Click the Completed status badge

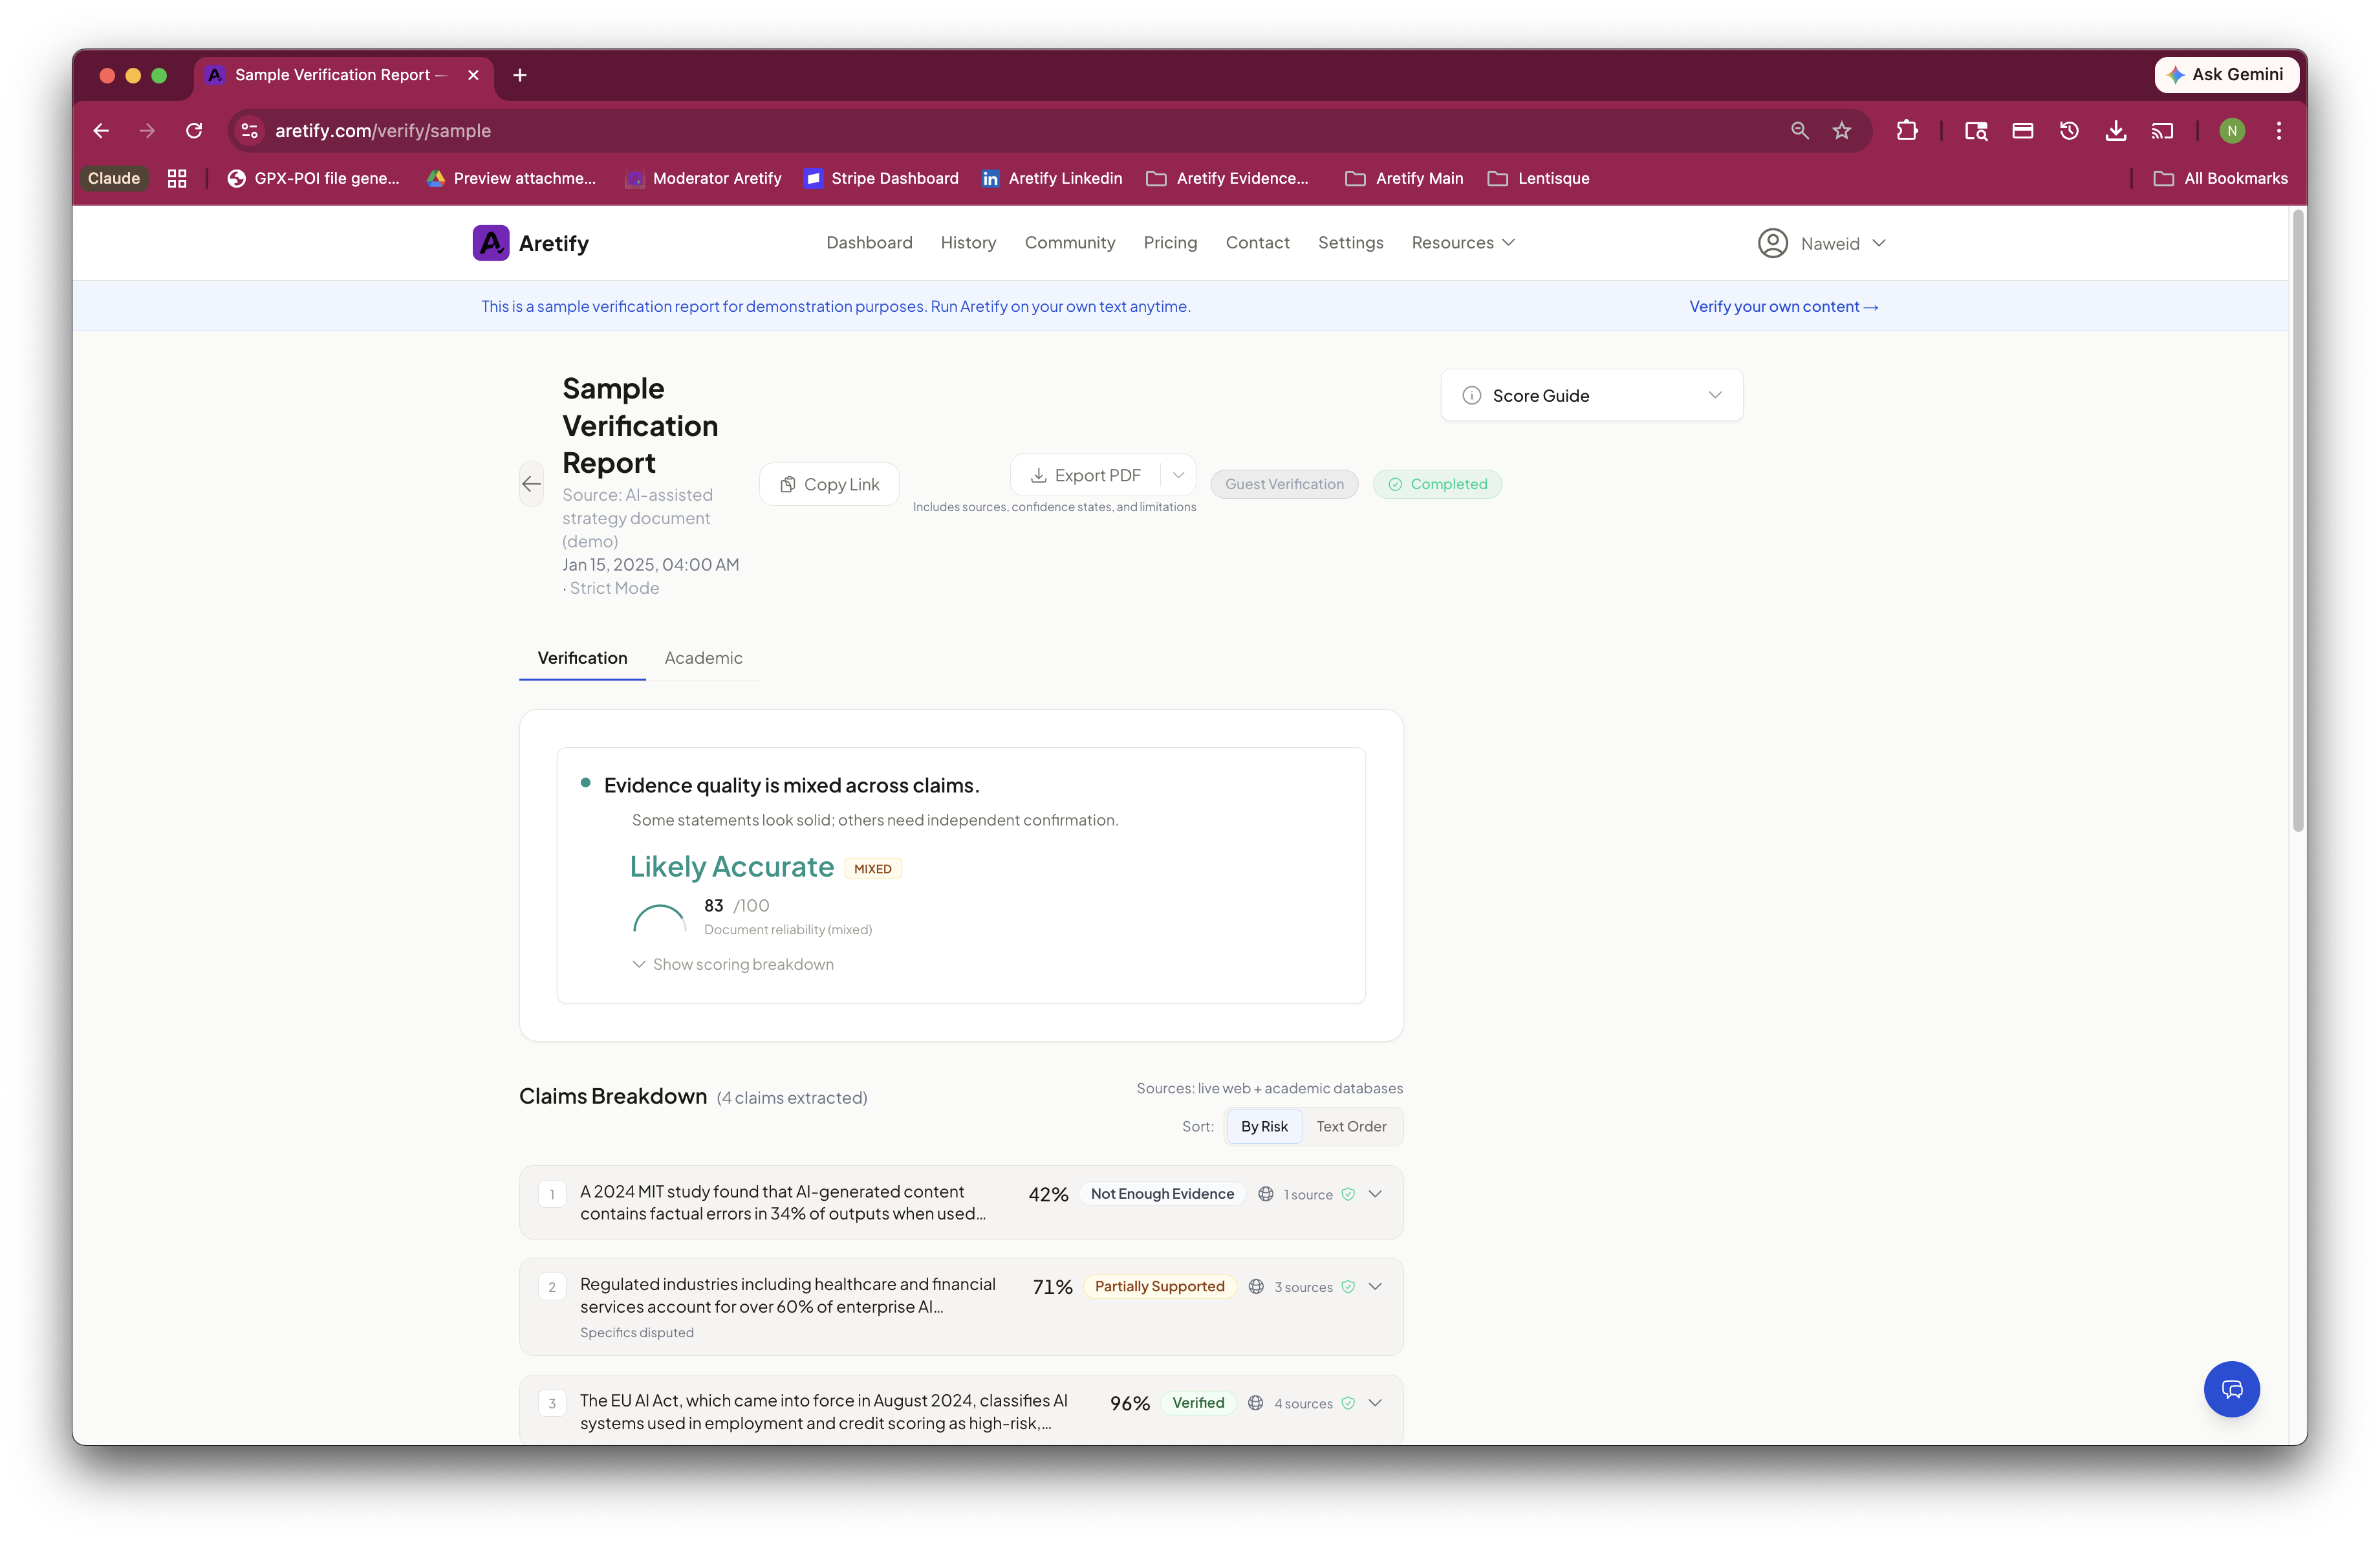1437,484
